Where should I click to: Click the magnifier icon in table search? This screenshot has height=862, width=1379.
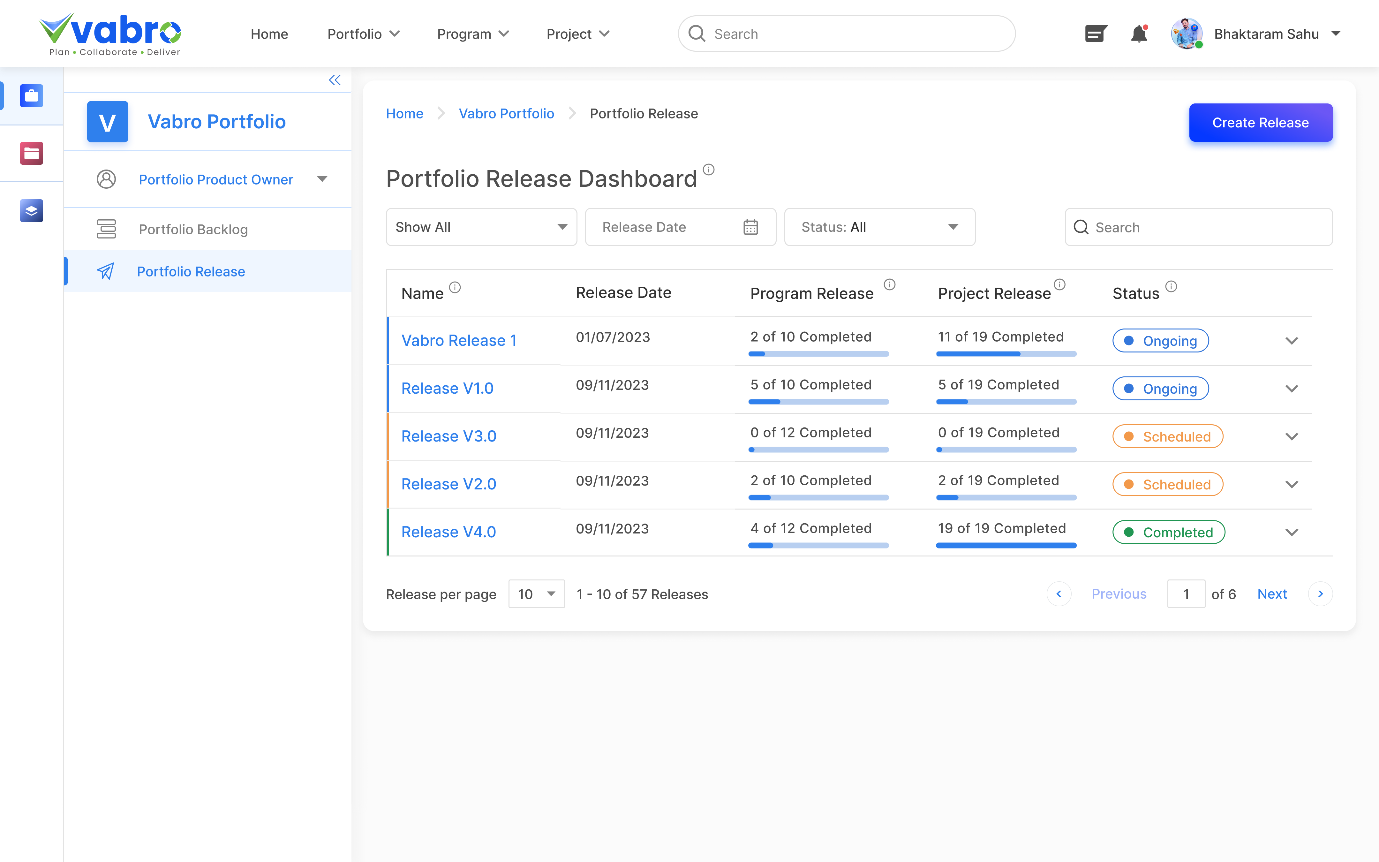(x=1081, y=227)
